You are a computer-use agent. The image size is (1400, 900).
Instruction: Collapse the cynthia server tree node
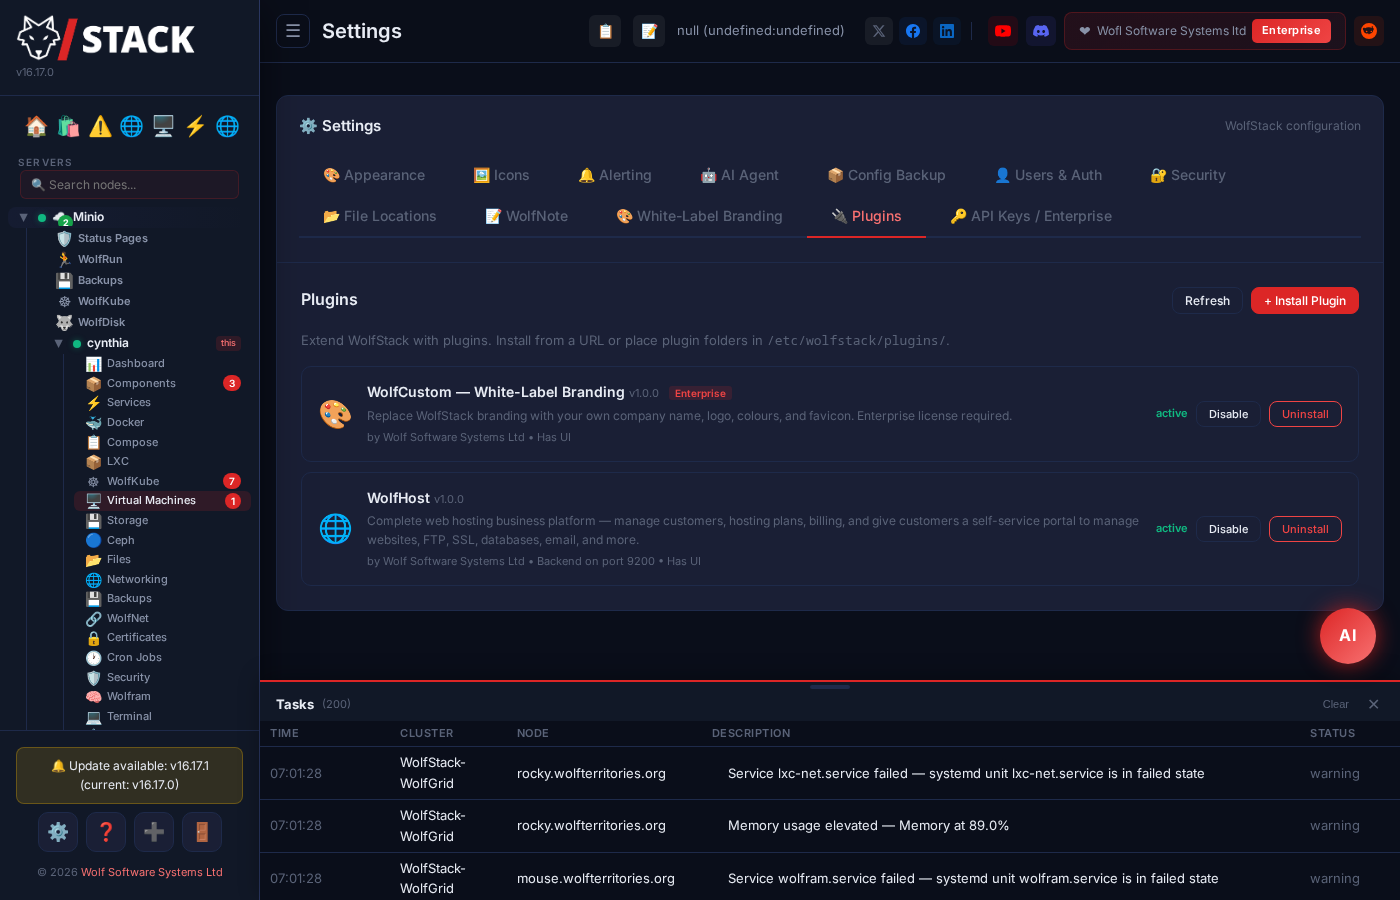58,343
